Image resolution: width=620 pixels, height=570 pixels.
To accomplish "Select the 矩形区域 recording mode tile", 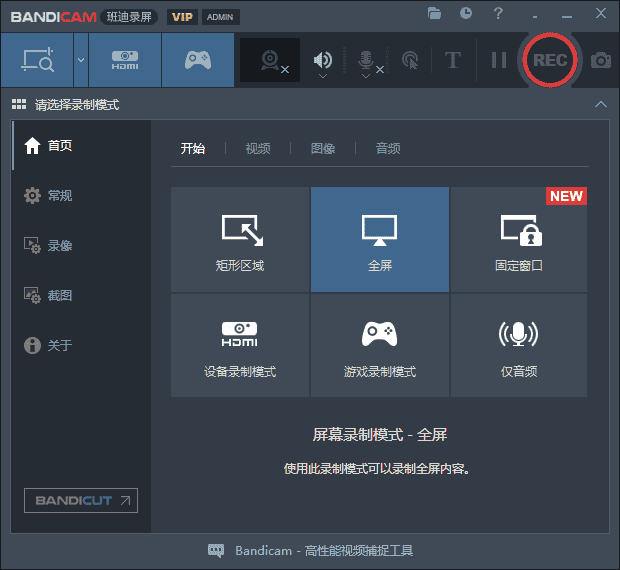I will tap(240, 239).
